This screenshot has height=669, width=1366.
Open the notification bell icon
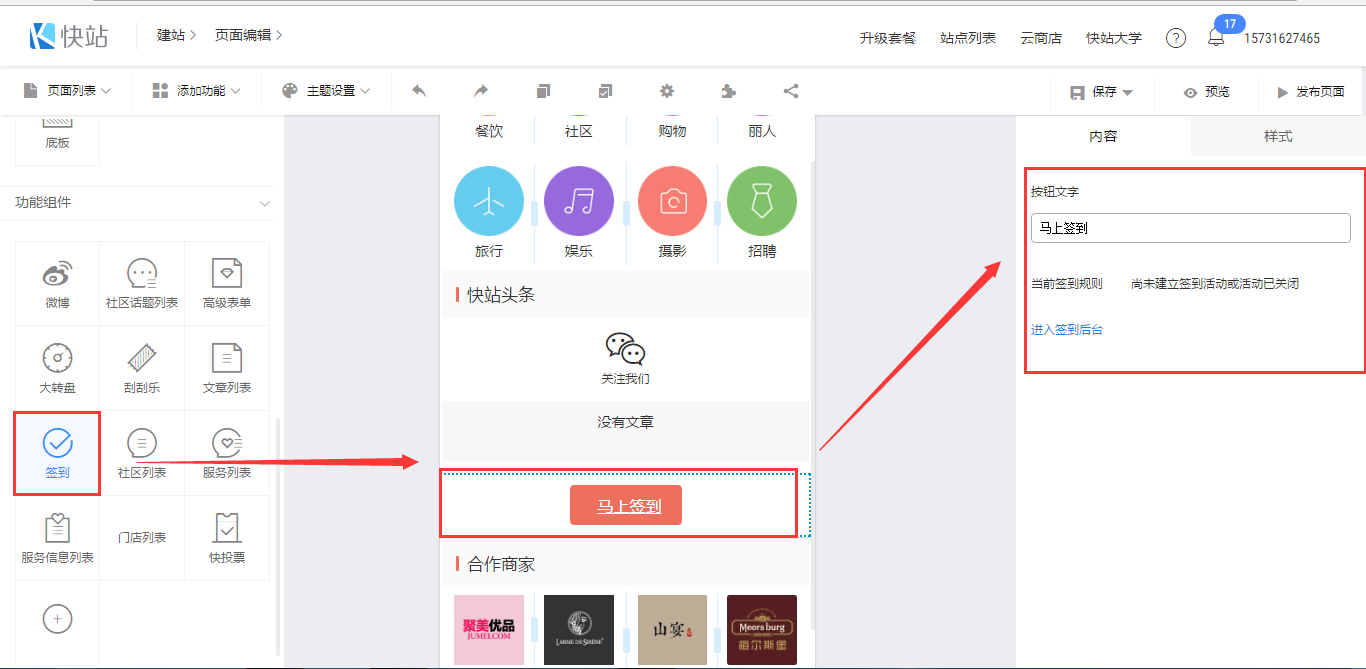[1216, 38]
